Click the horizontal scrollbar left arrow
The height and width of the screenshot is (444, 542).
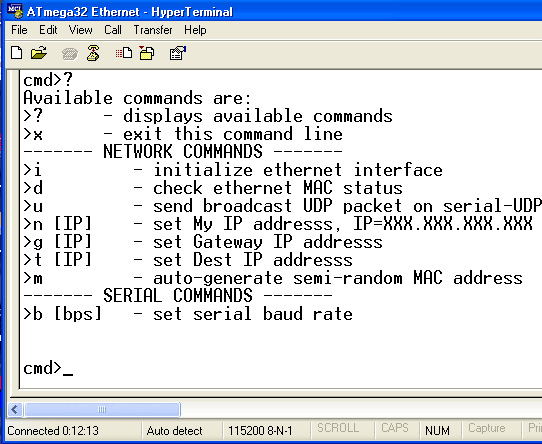coord(15,410)
